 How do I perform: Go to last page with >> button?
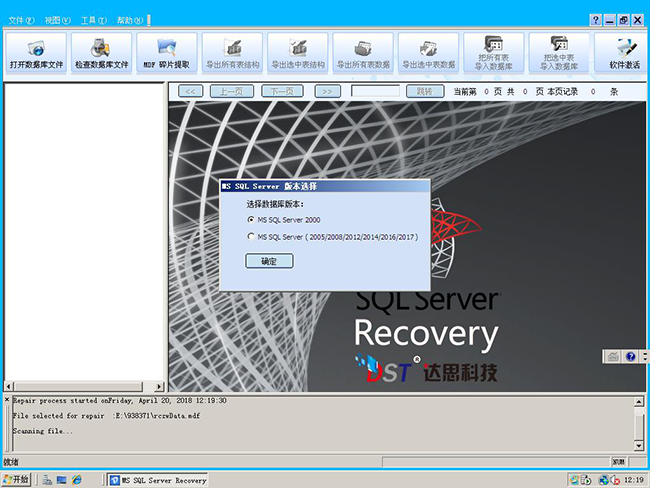(x=327, y=91)
